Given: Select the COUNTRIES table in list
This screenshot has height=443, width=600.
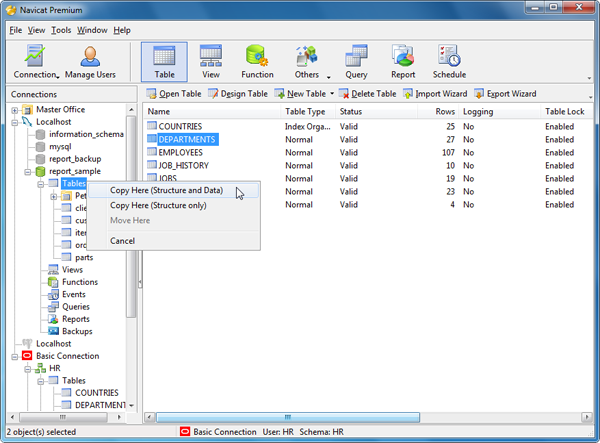Looking at the screenshot, I should (180, 126).
